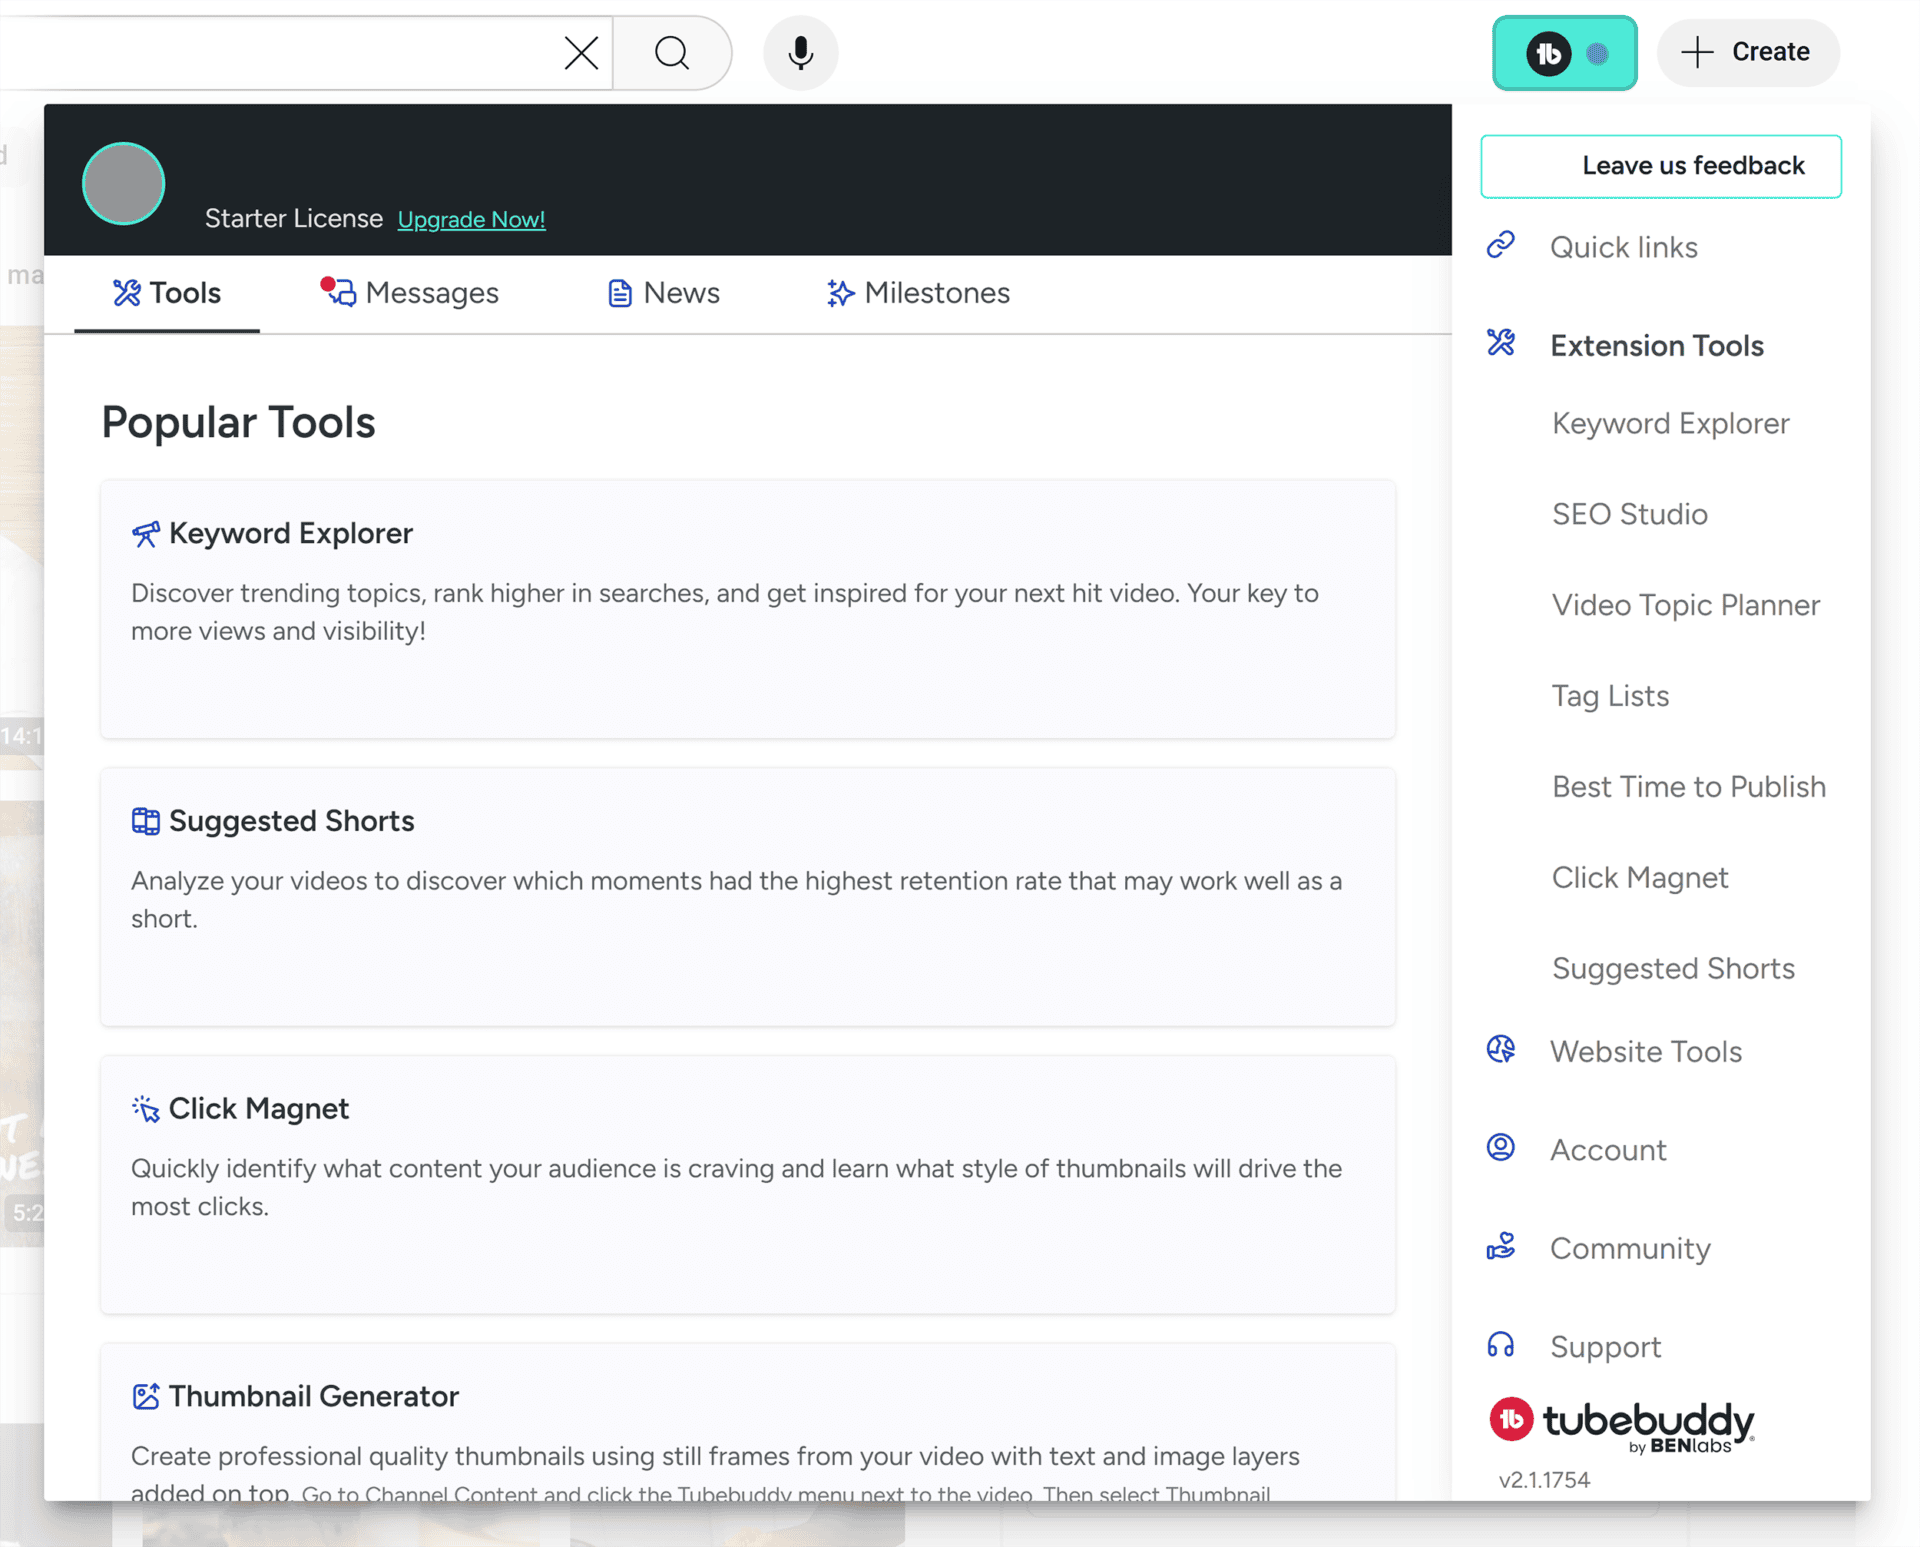Choose Click Magnet in sidebar menu
This screenshot has height=1547, width=1920.
click(1639, 878)
